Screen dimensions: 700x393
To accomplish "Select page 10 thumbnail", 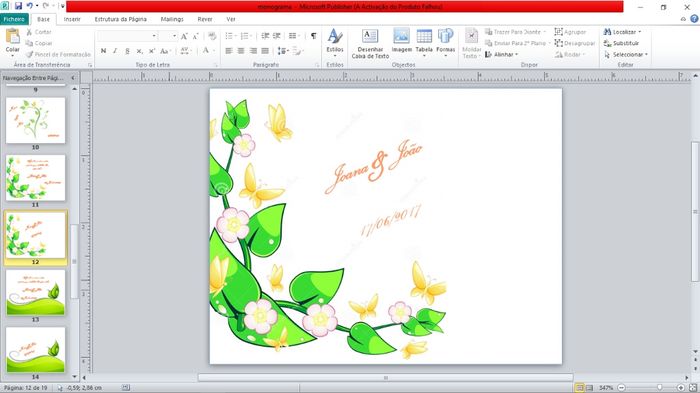I will [35, 121].
